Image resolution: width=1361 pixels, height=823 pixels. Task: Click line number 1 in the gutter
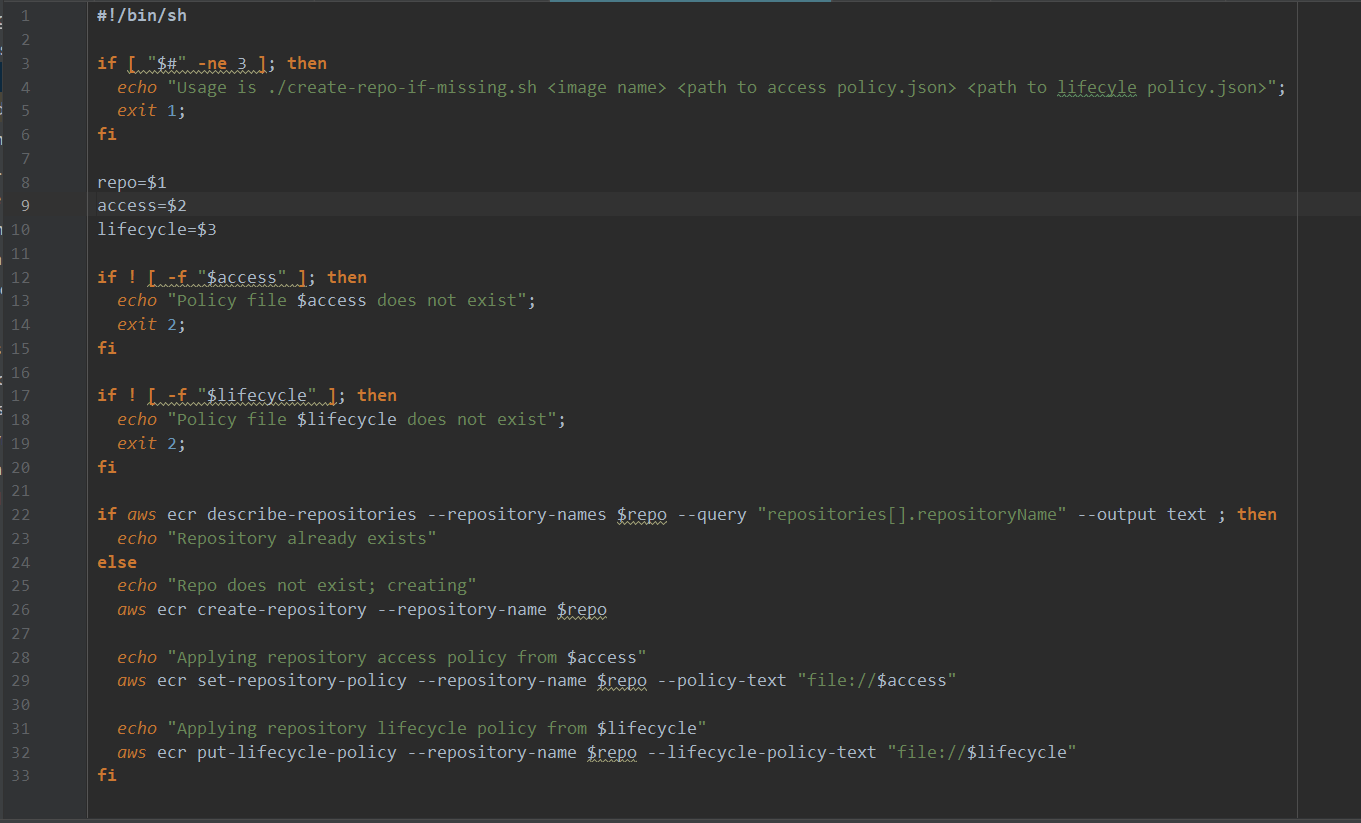(x=25, y=16)
